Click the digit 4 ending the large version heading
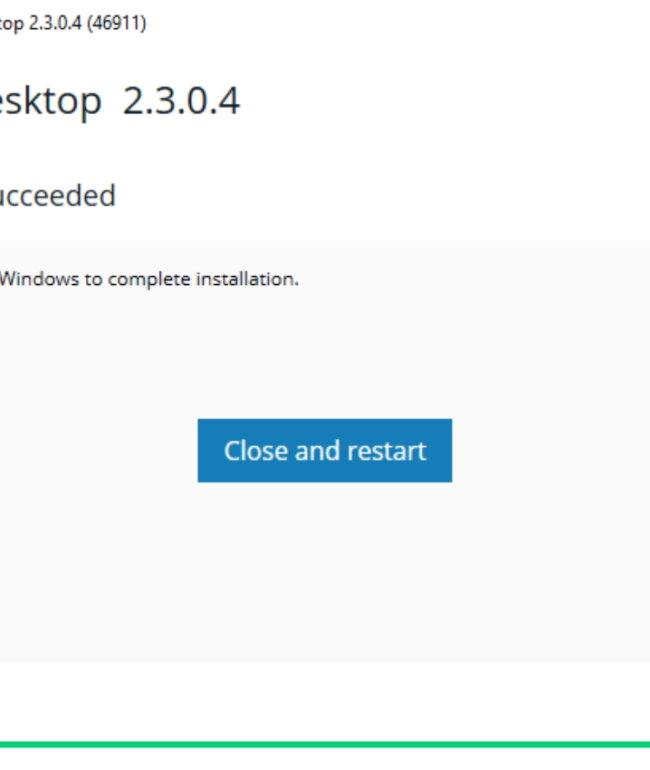Viewport: 650px width, 770px height. pyautogui.click(x=229, y=101)
